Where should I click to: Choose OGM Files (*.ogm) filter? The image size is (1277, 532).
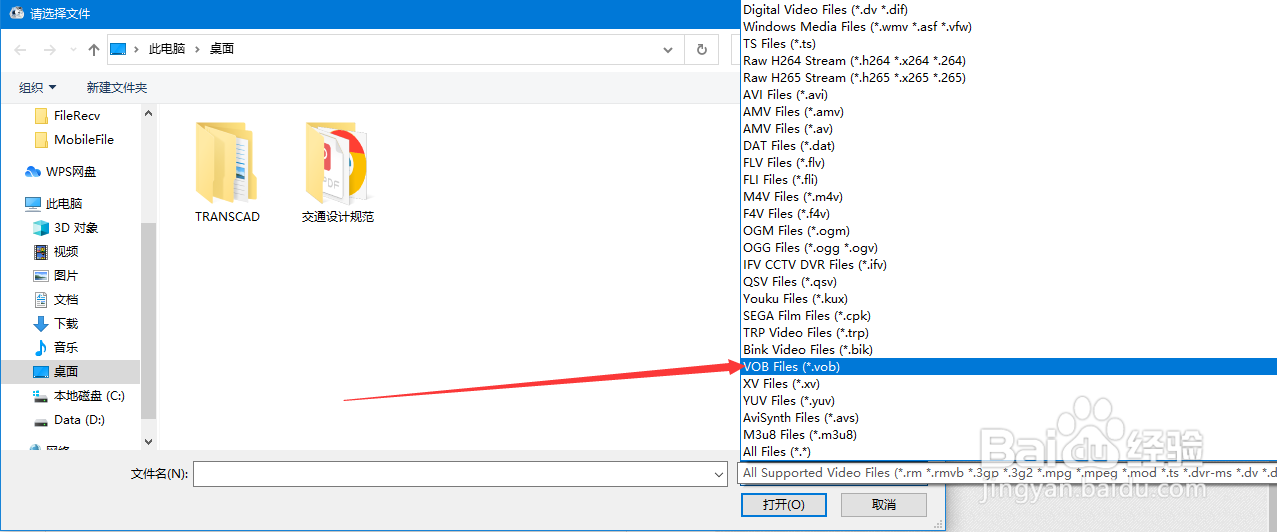pyautogui.click(x=1009, y=230)
